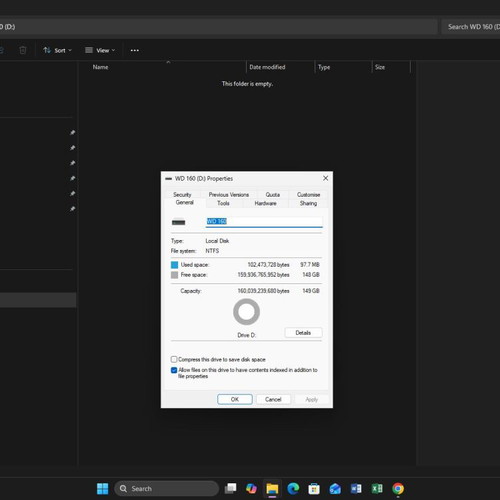Viewport: 500px width, 500px height.
Task: Open the View dropdown menu
Action: [x=100, y=50]
